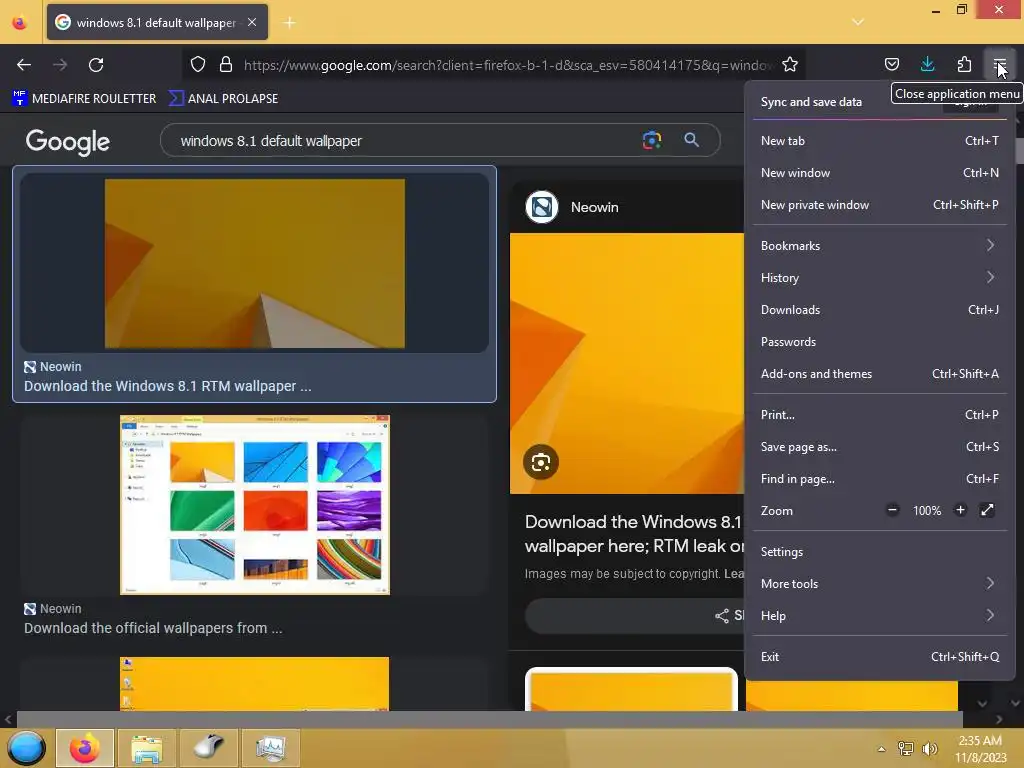Image resolution: width=1024 pixels, height=768 pixels.
Task: Open the list all tabs chevron
Action: [x=857, y=22]
